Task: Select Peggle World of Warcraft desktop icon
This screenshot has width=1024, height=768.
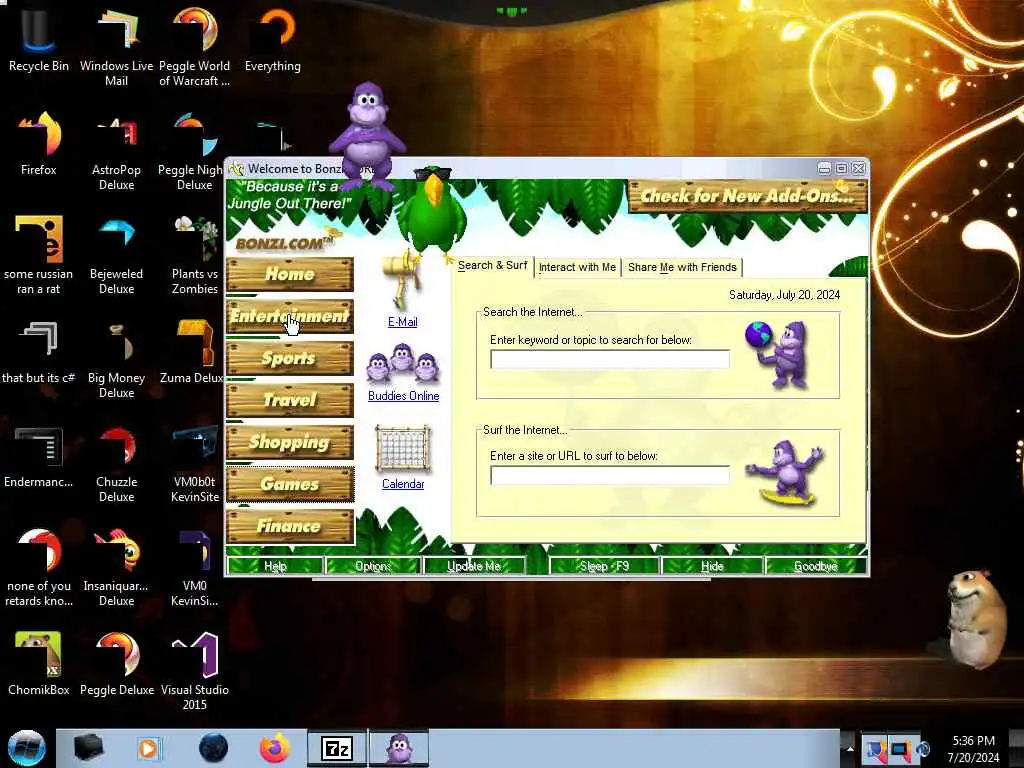Action: pos(195,46)
